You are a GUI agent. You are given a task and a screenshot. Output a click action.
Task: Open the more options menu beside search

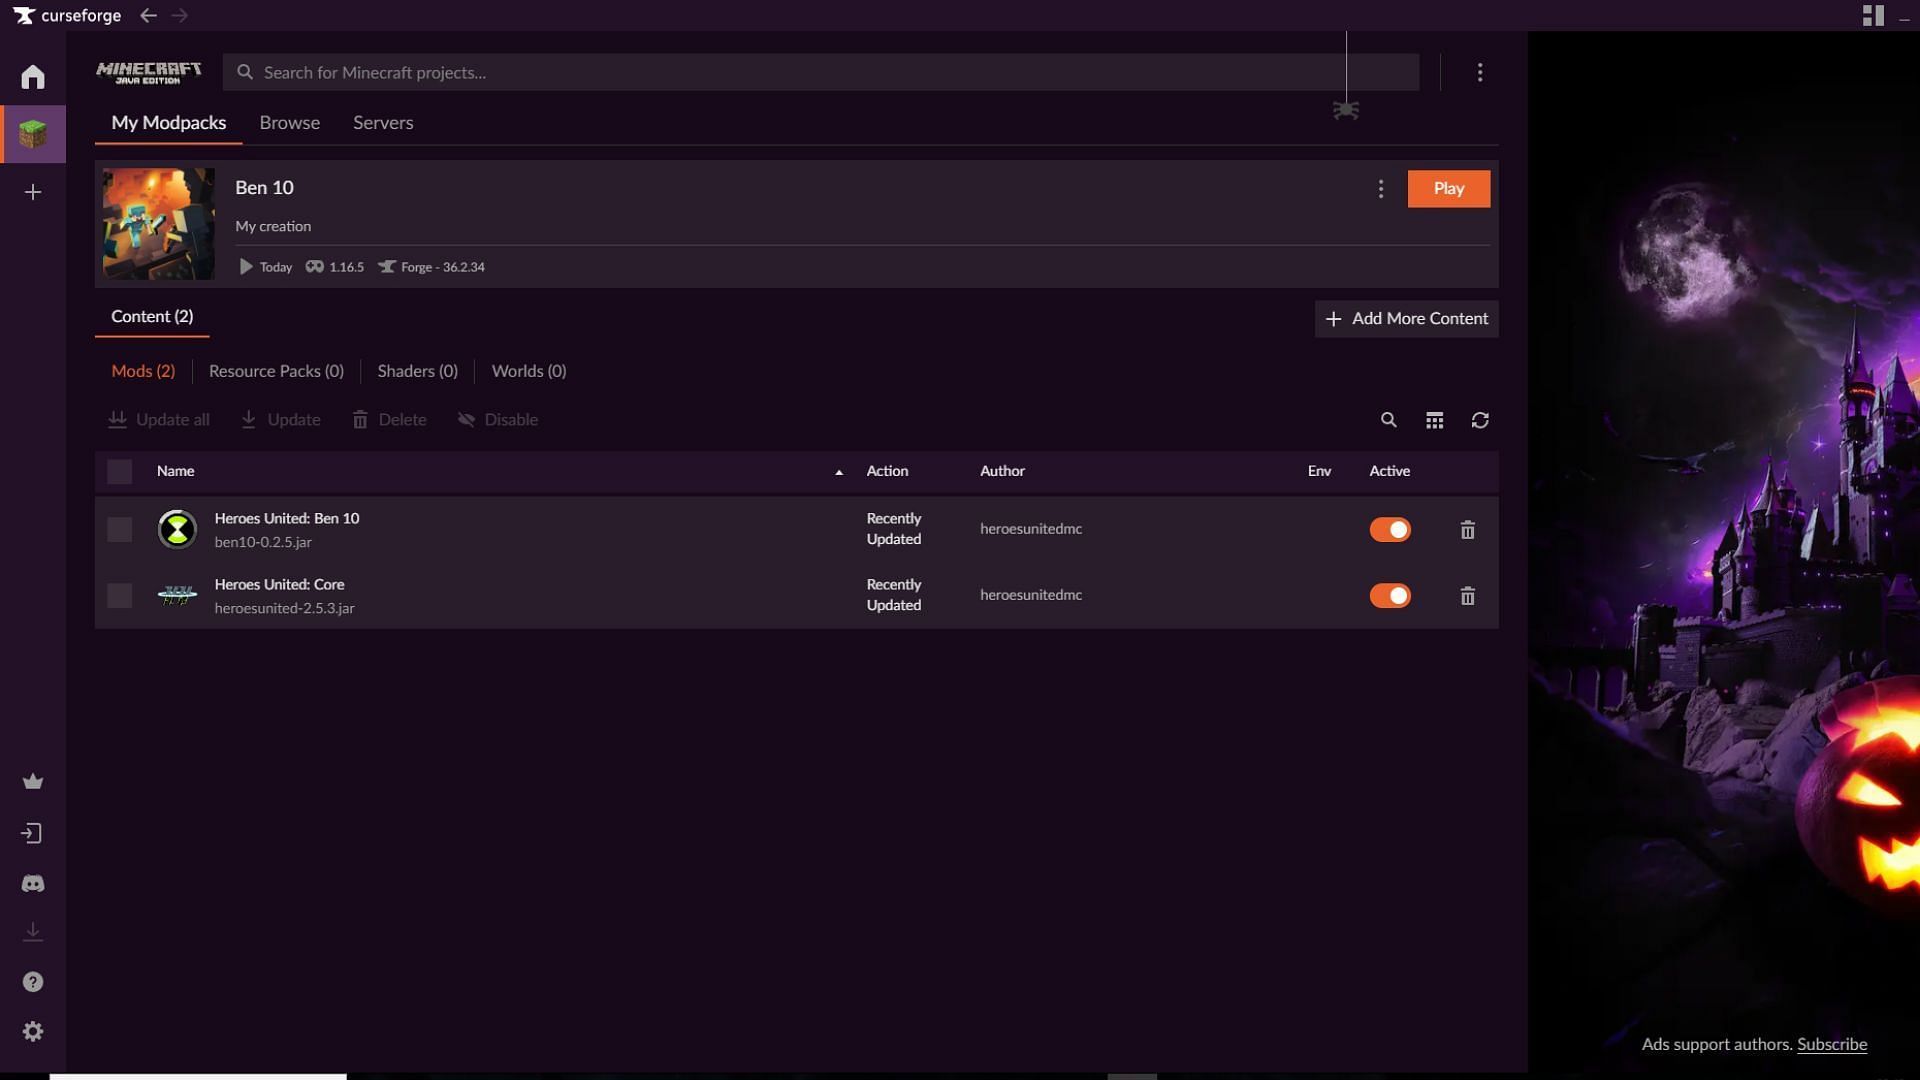coord(1480,72)
